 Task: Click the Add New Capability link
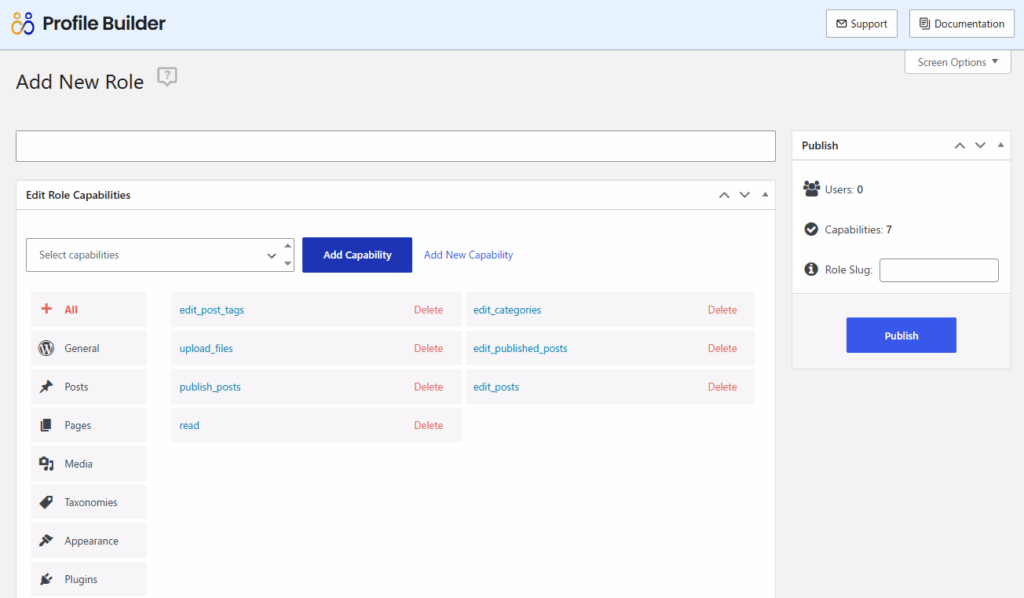(468, 255)
